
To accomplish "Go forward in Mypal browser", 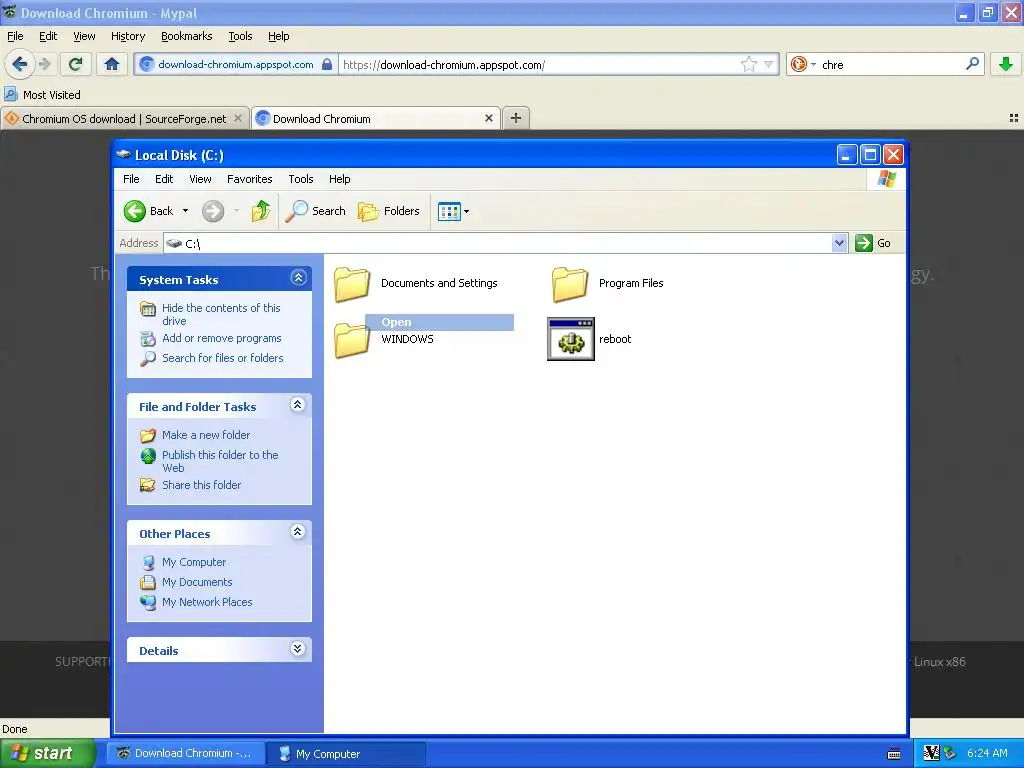I will [x=44, y=64].
